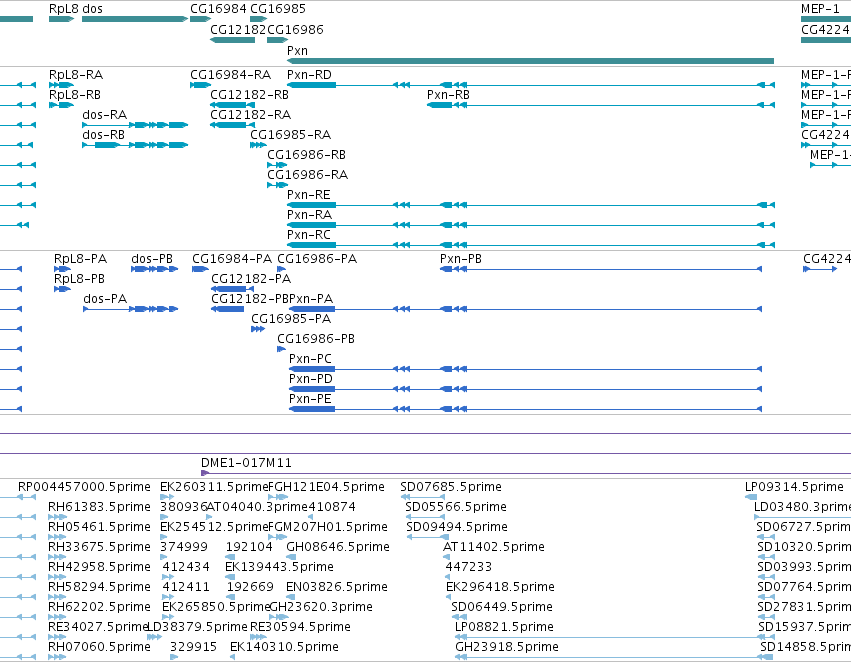The height and width of the screenshot is (662, 851).
Task: Click the Pxn-PB protein
Action: (601, 269)
